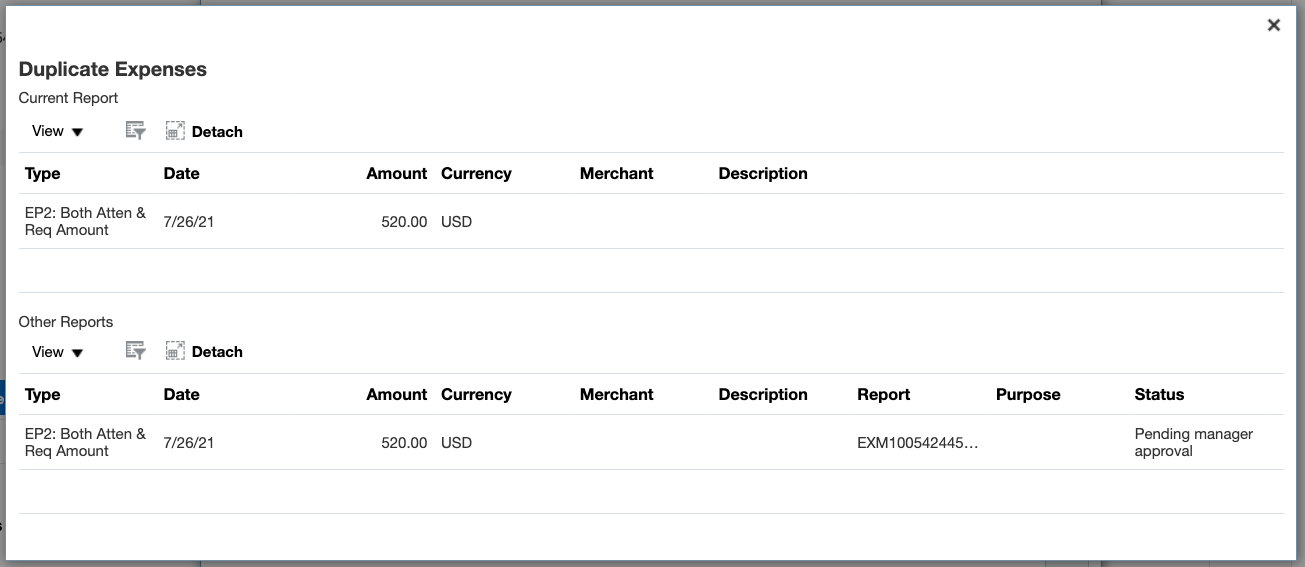Select the EXM100542445 report cell
Image resolution: width=1305 pixels, height=567 pixels.
click(x=917, y=442)
